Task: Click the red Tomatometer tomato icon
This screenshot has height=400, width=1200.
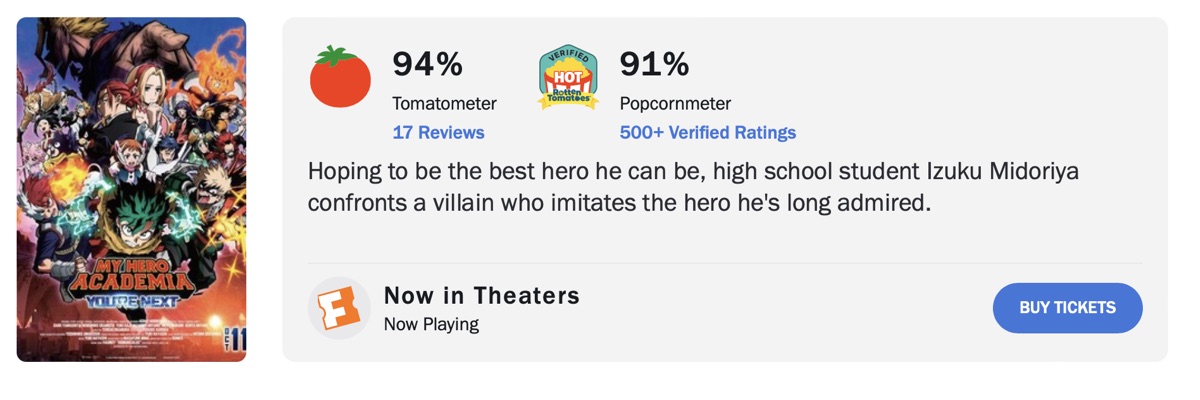Action: click(340, 77)
